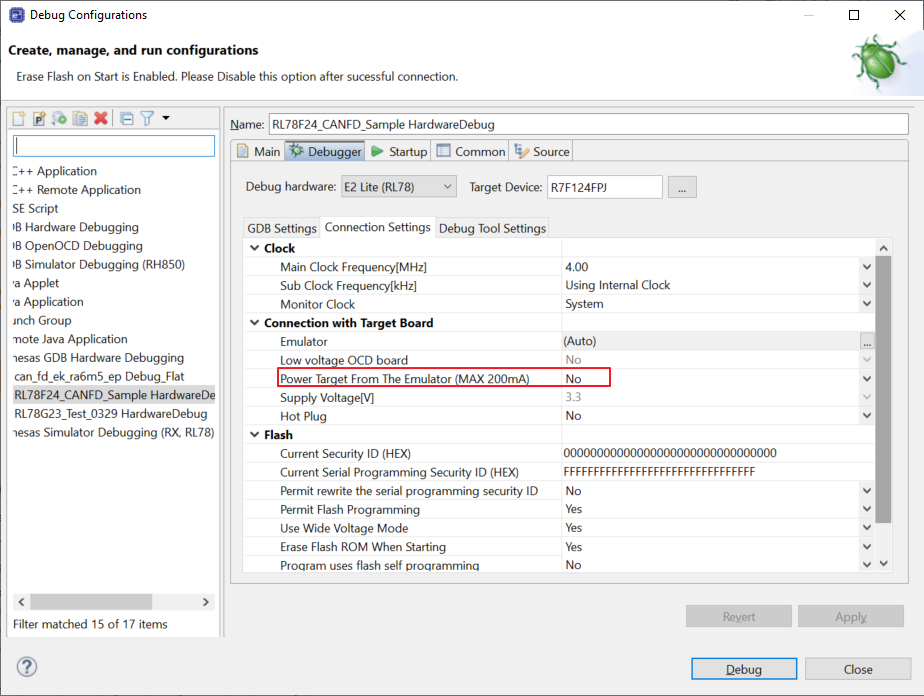The image size is (924, 696).
Task: Click the Duplicate configuration icon
Action: click(x=80, y=118)
